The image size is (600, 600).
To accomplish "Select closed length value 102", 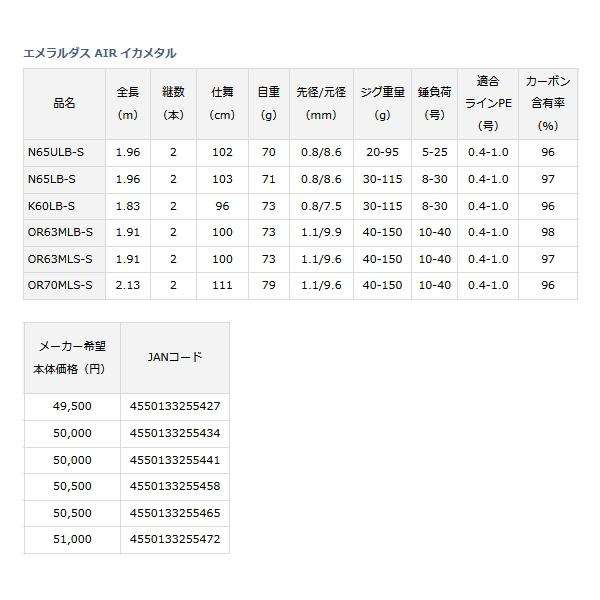I will coord(222,152).
